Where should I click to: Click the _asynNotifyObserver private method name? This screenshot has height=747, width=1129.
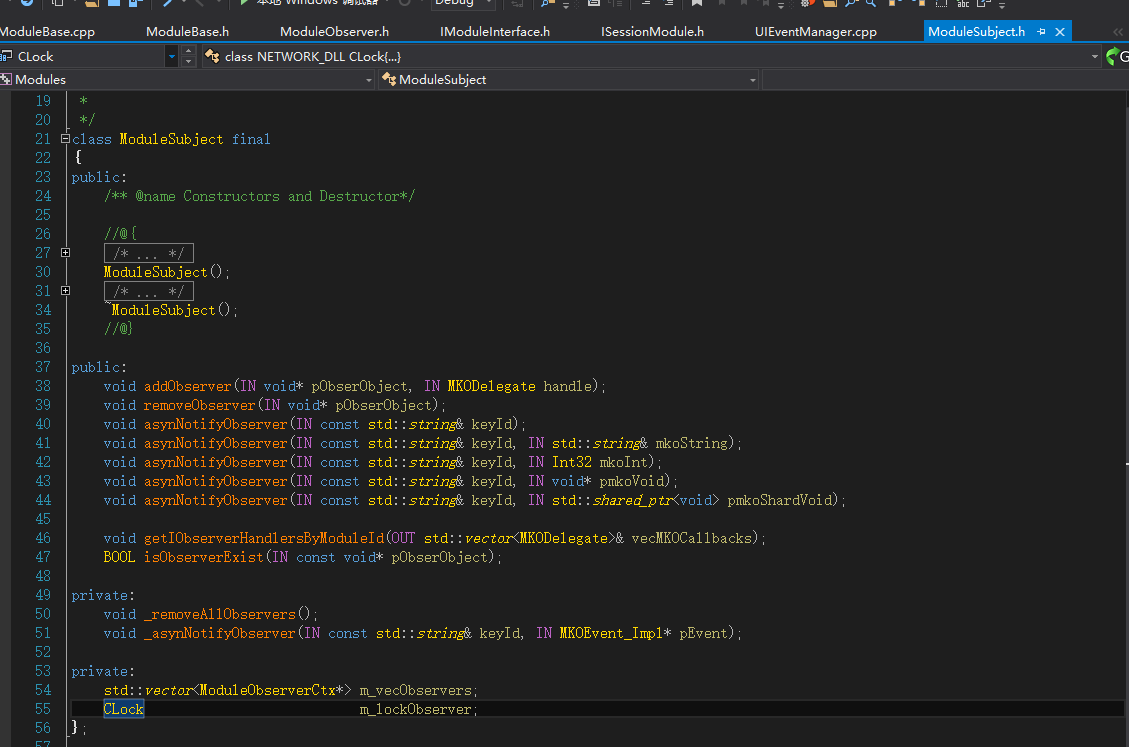click(x=220, y=633)
